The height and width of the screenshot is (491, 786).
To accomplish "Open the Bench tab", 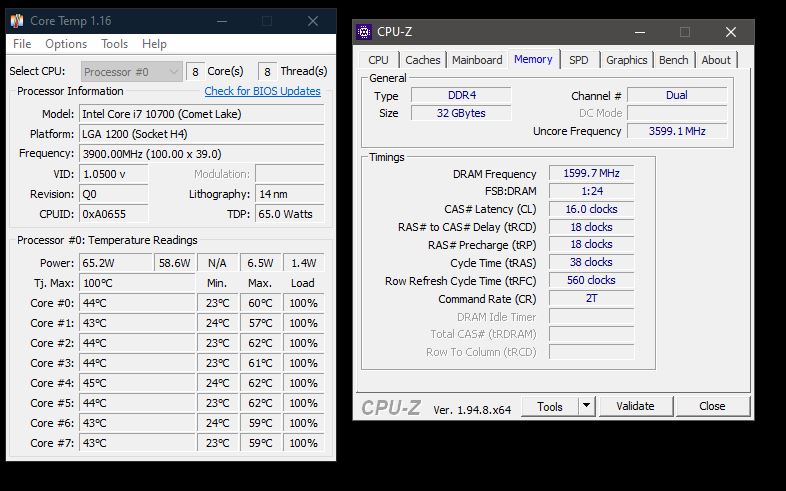I will [x=673, y=60].
